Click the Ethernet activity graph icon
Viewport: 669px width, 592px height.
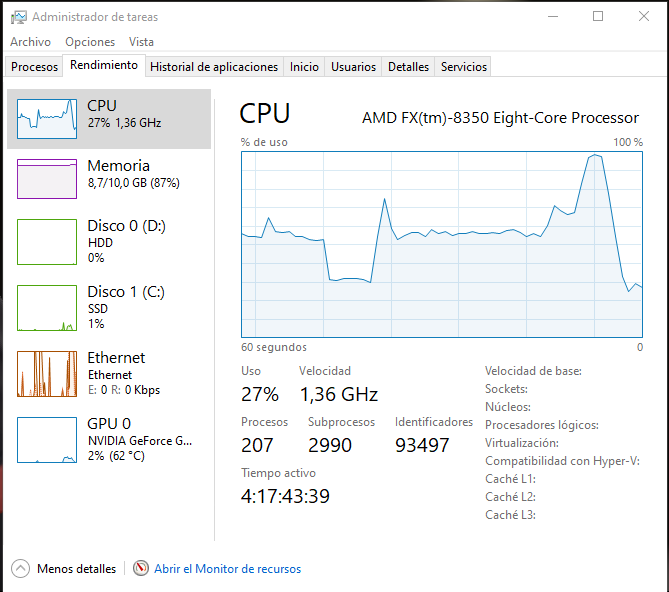(x=47, y=374)
